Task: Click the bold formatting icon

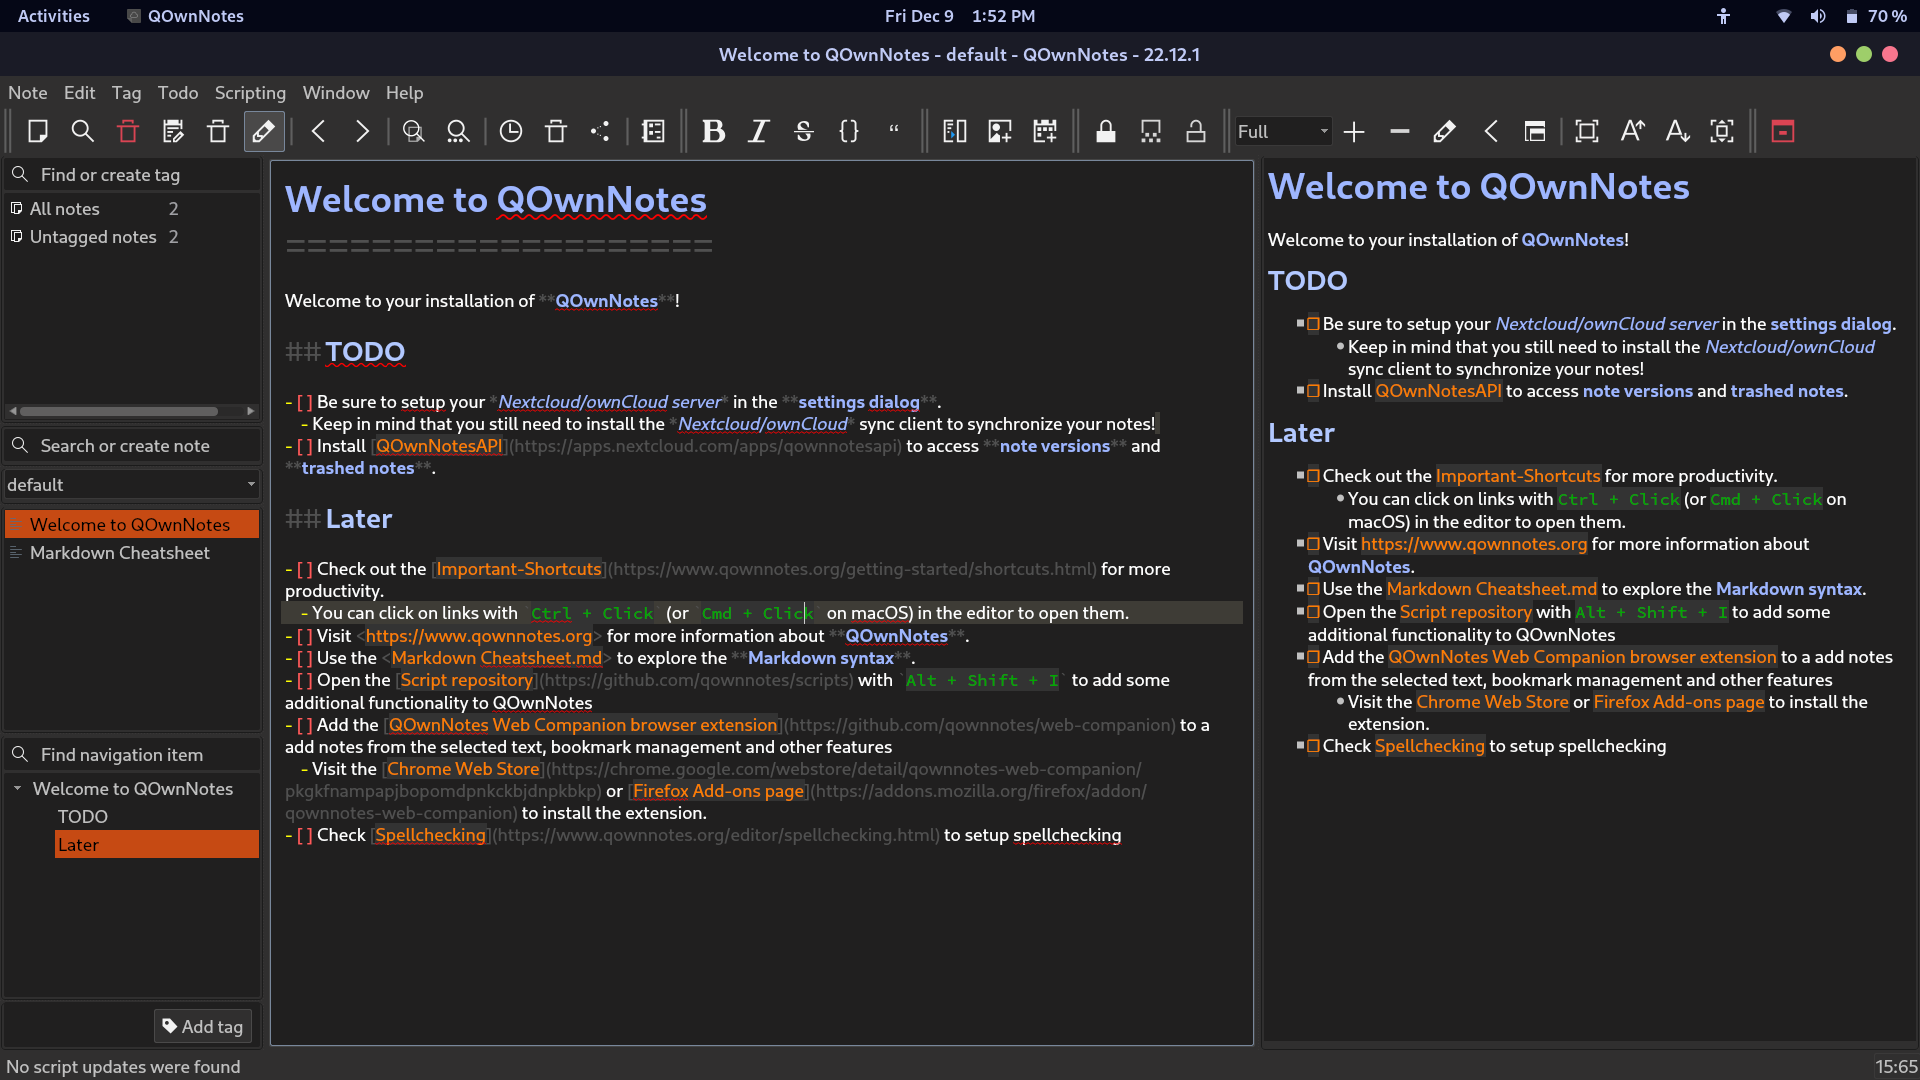Action: (713, 131)
